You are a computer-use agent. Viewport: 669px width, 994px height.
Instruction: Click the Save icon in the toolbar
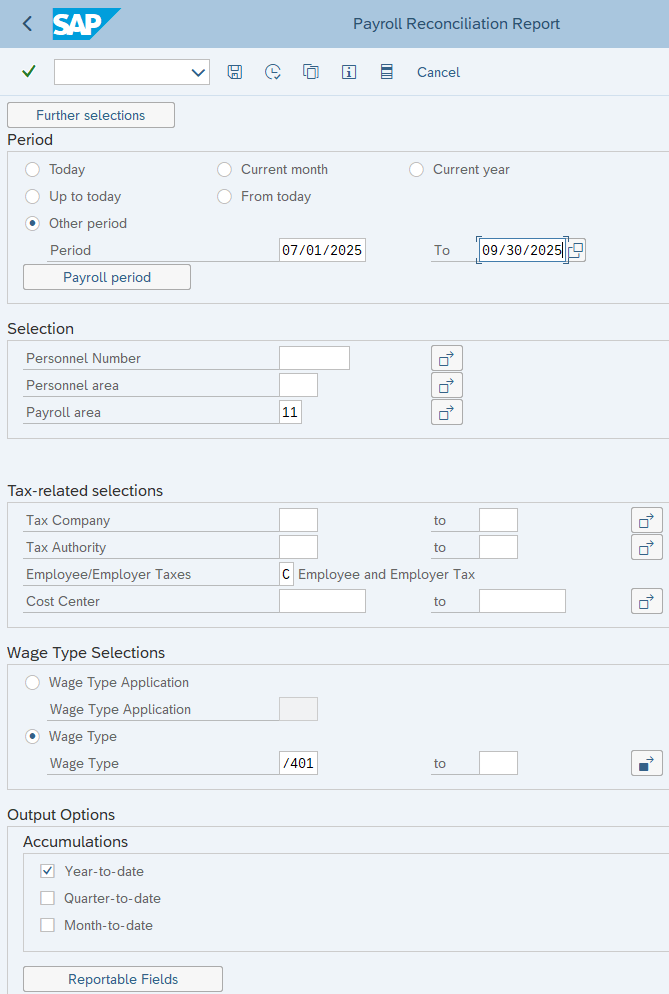click(x=234, y=71)
